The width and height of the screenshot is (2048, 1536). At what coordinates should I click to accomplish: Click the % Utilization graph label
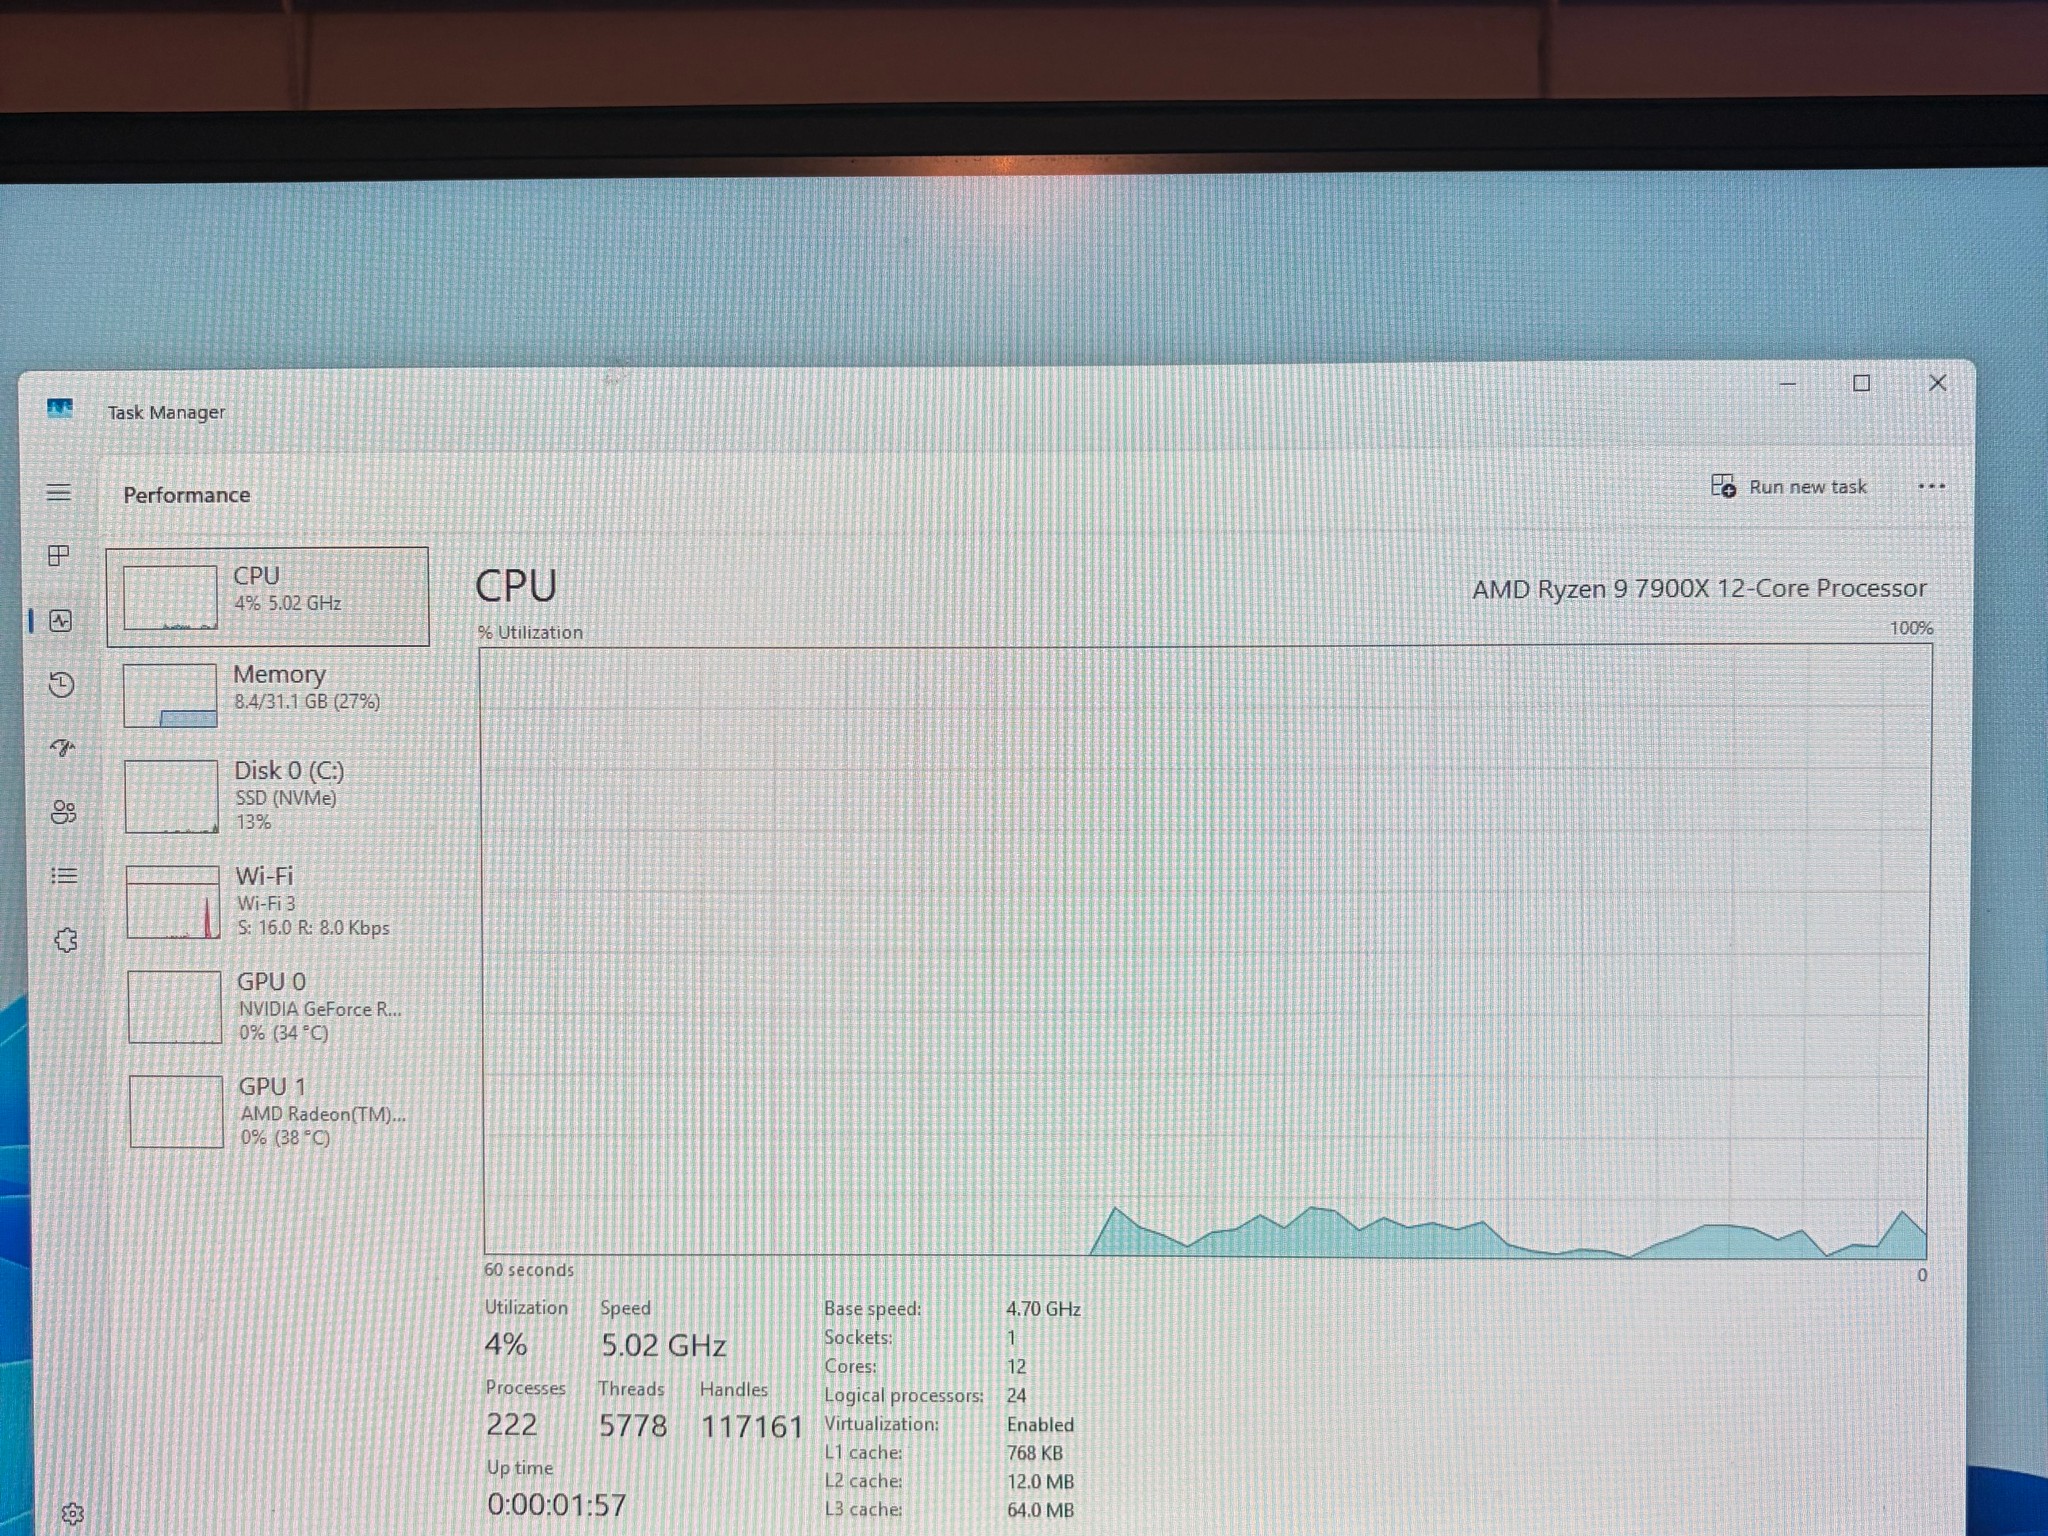tap(530, 633)
